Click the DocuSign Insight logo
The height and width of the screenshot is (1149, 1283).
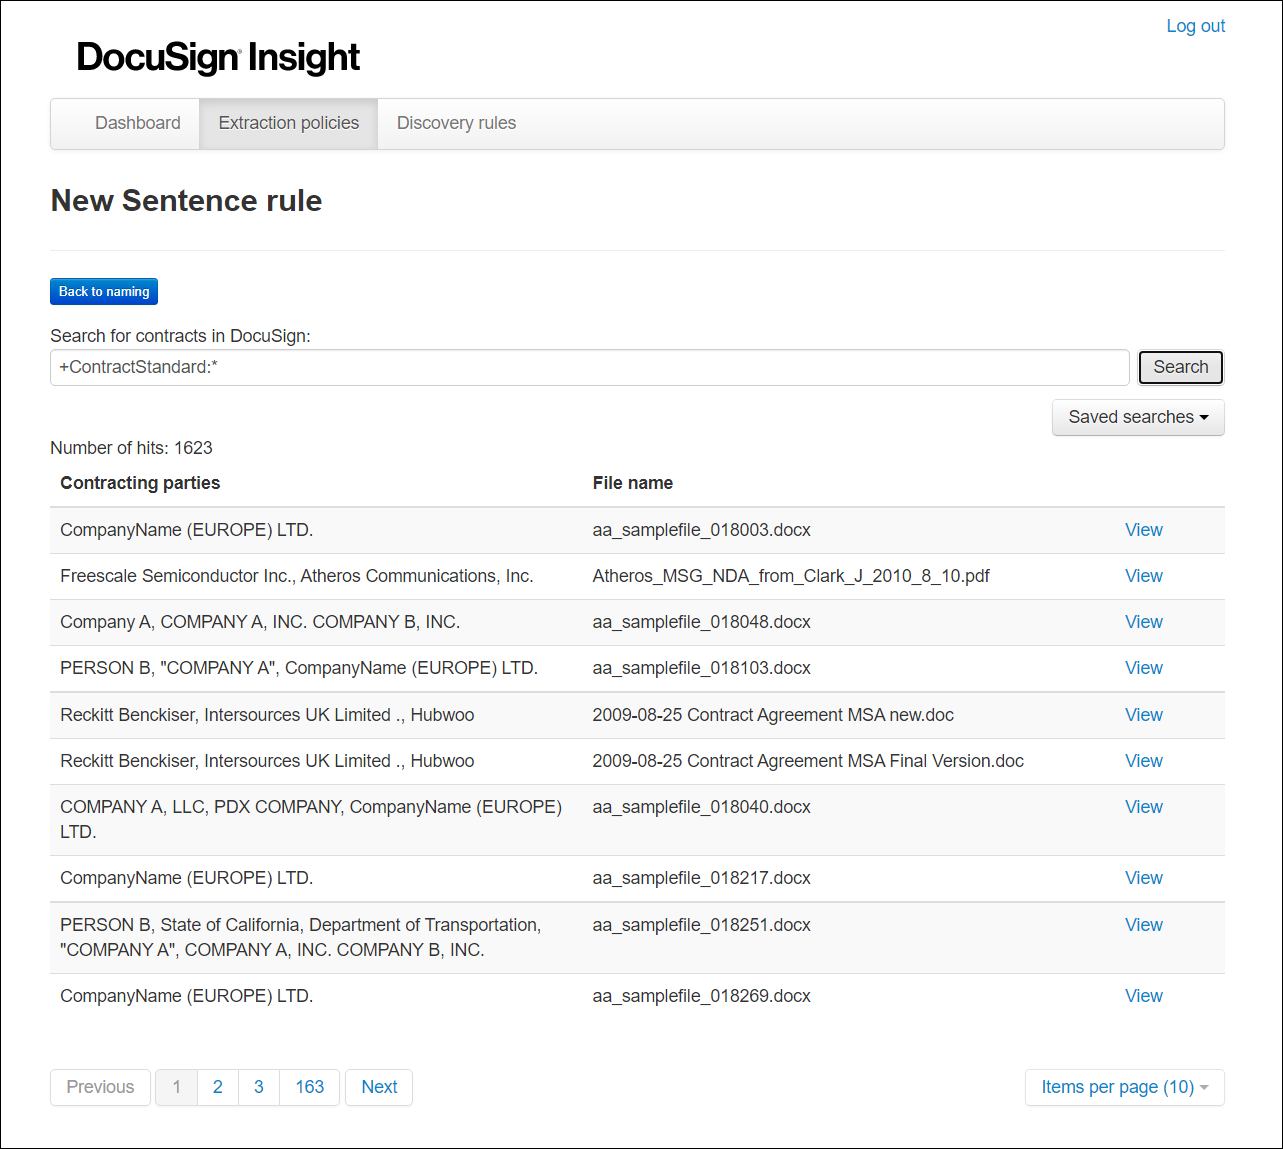click(218, 58)
